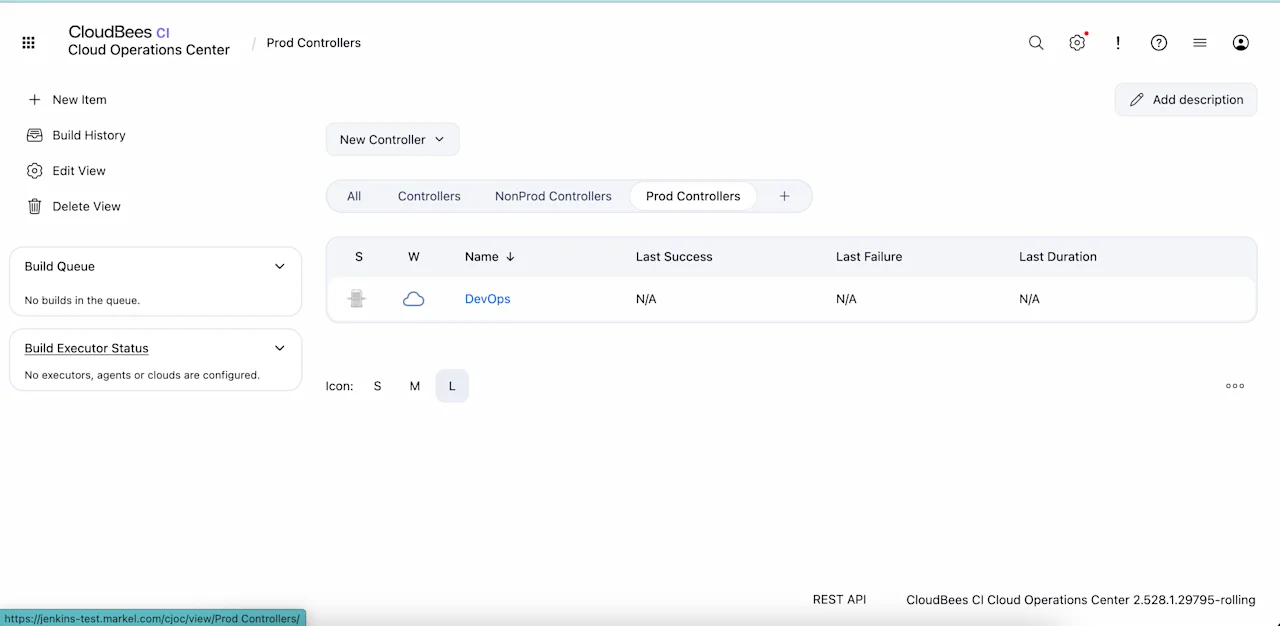Switch to the NonProd Controllers tab
Viewport: 1280px width, 626px height.
[x=553, y=196]
